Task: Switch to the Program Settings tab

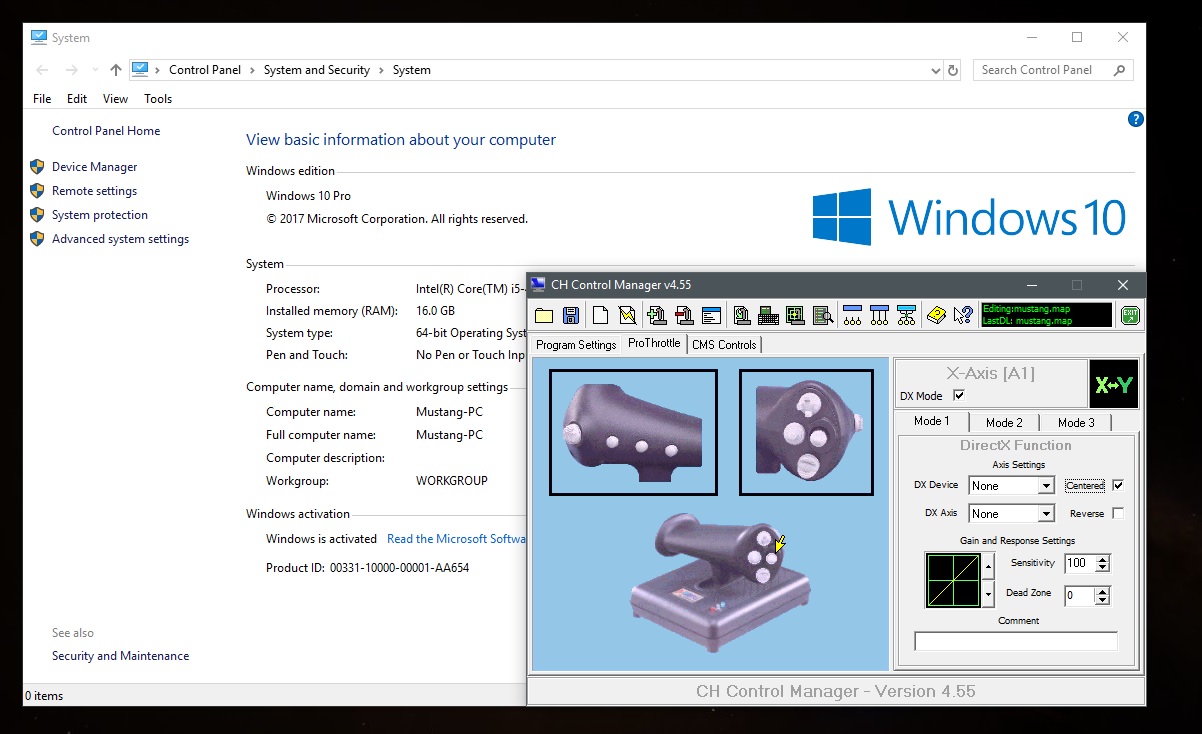Action: (x=576, y=345)
